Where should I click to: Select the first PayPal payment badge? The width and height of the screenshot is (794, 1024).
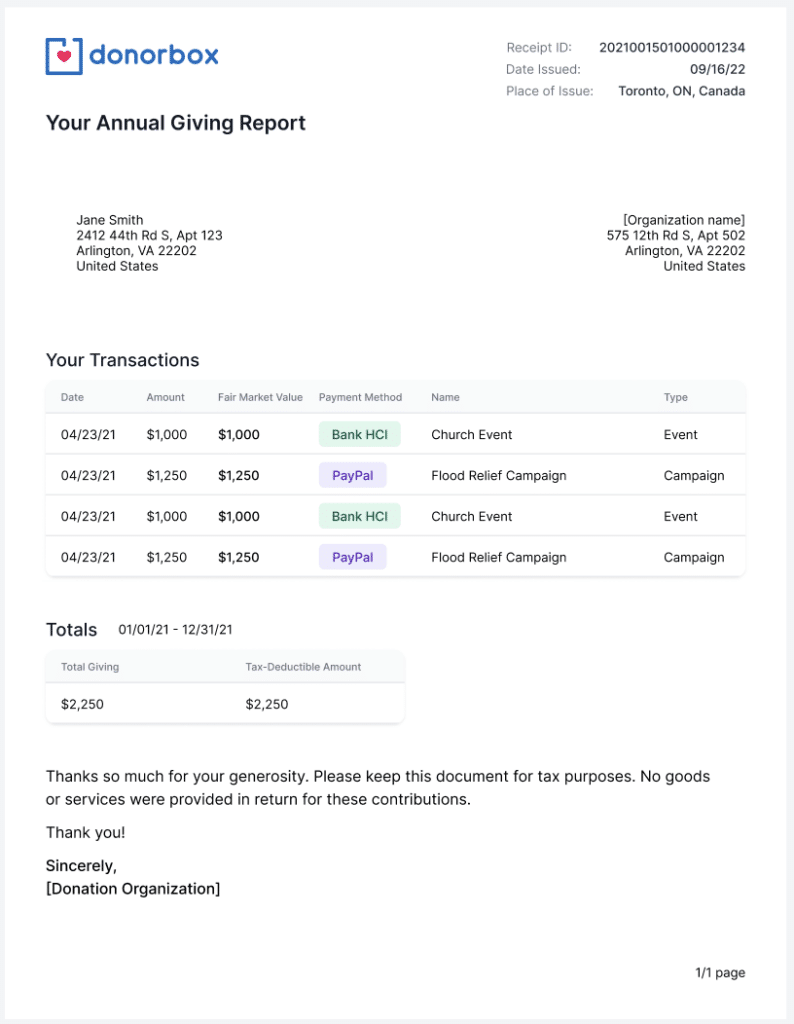point(353,475)
